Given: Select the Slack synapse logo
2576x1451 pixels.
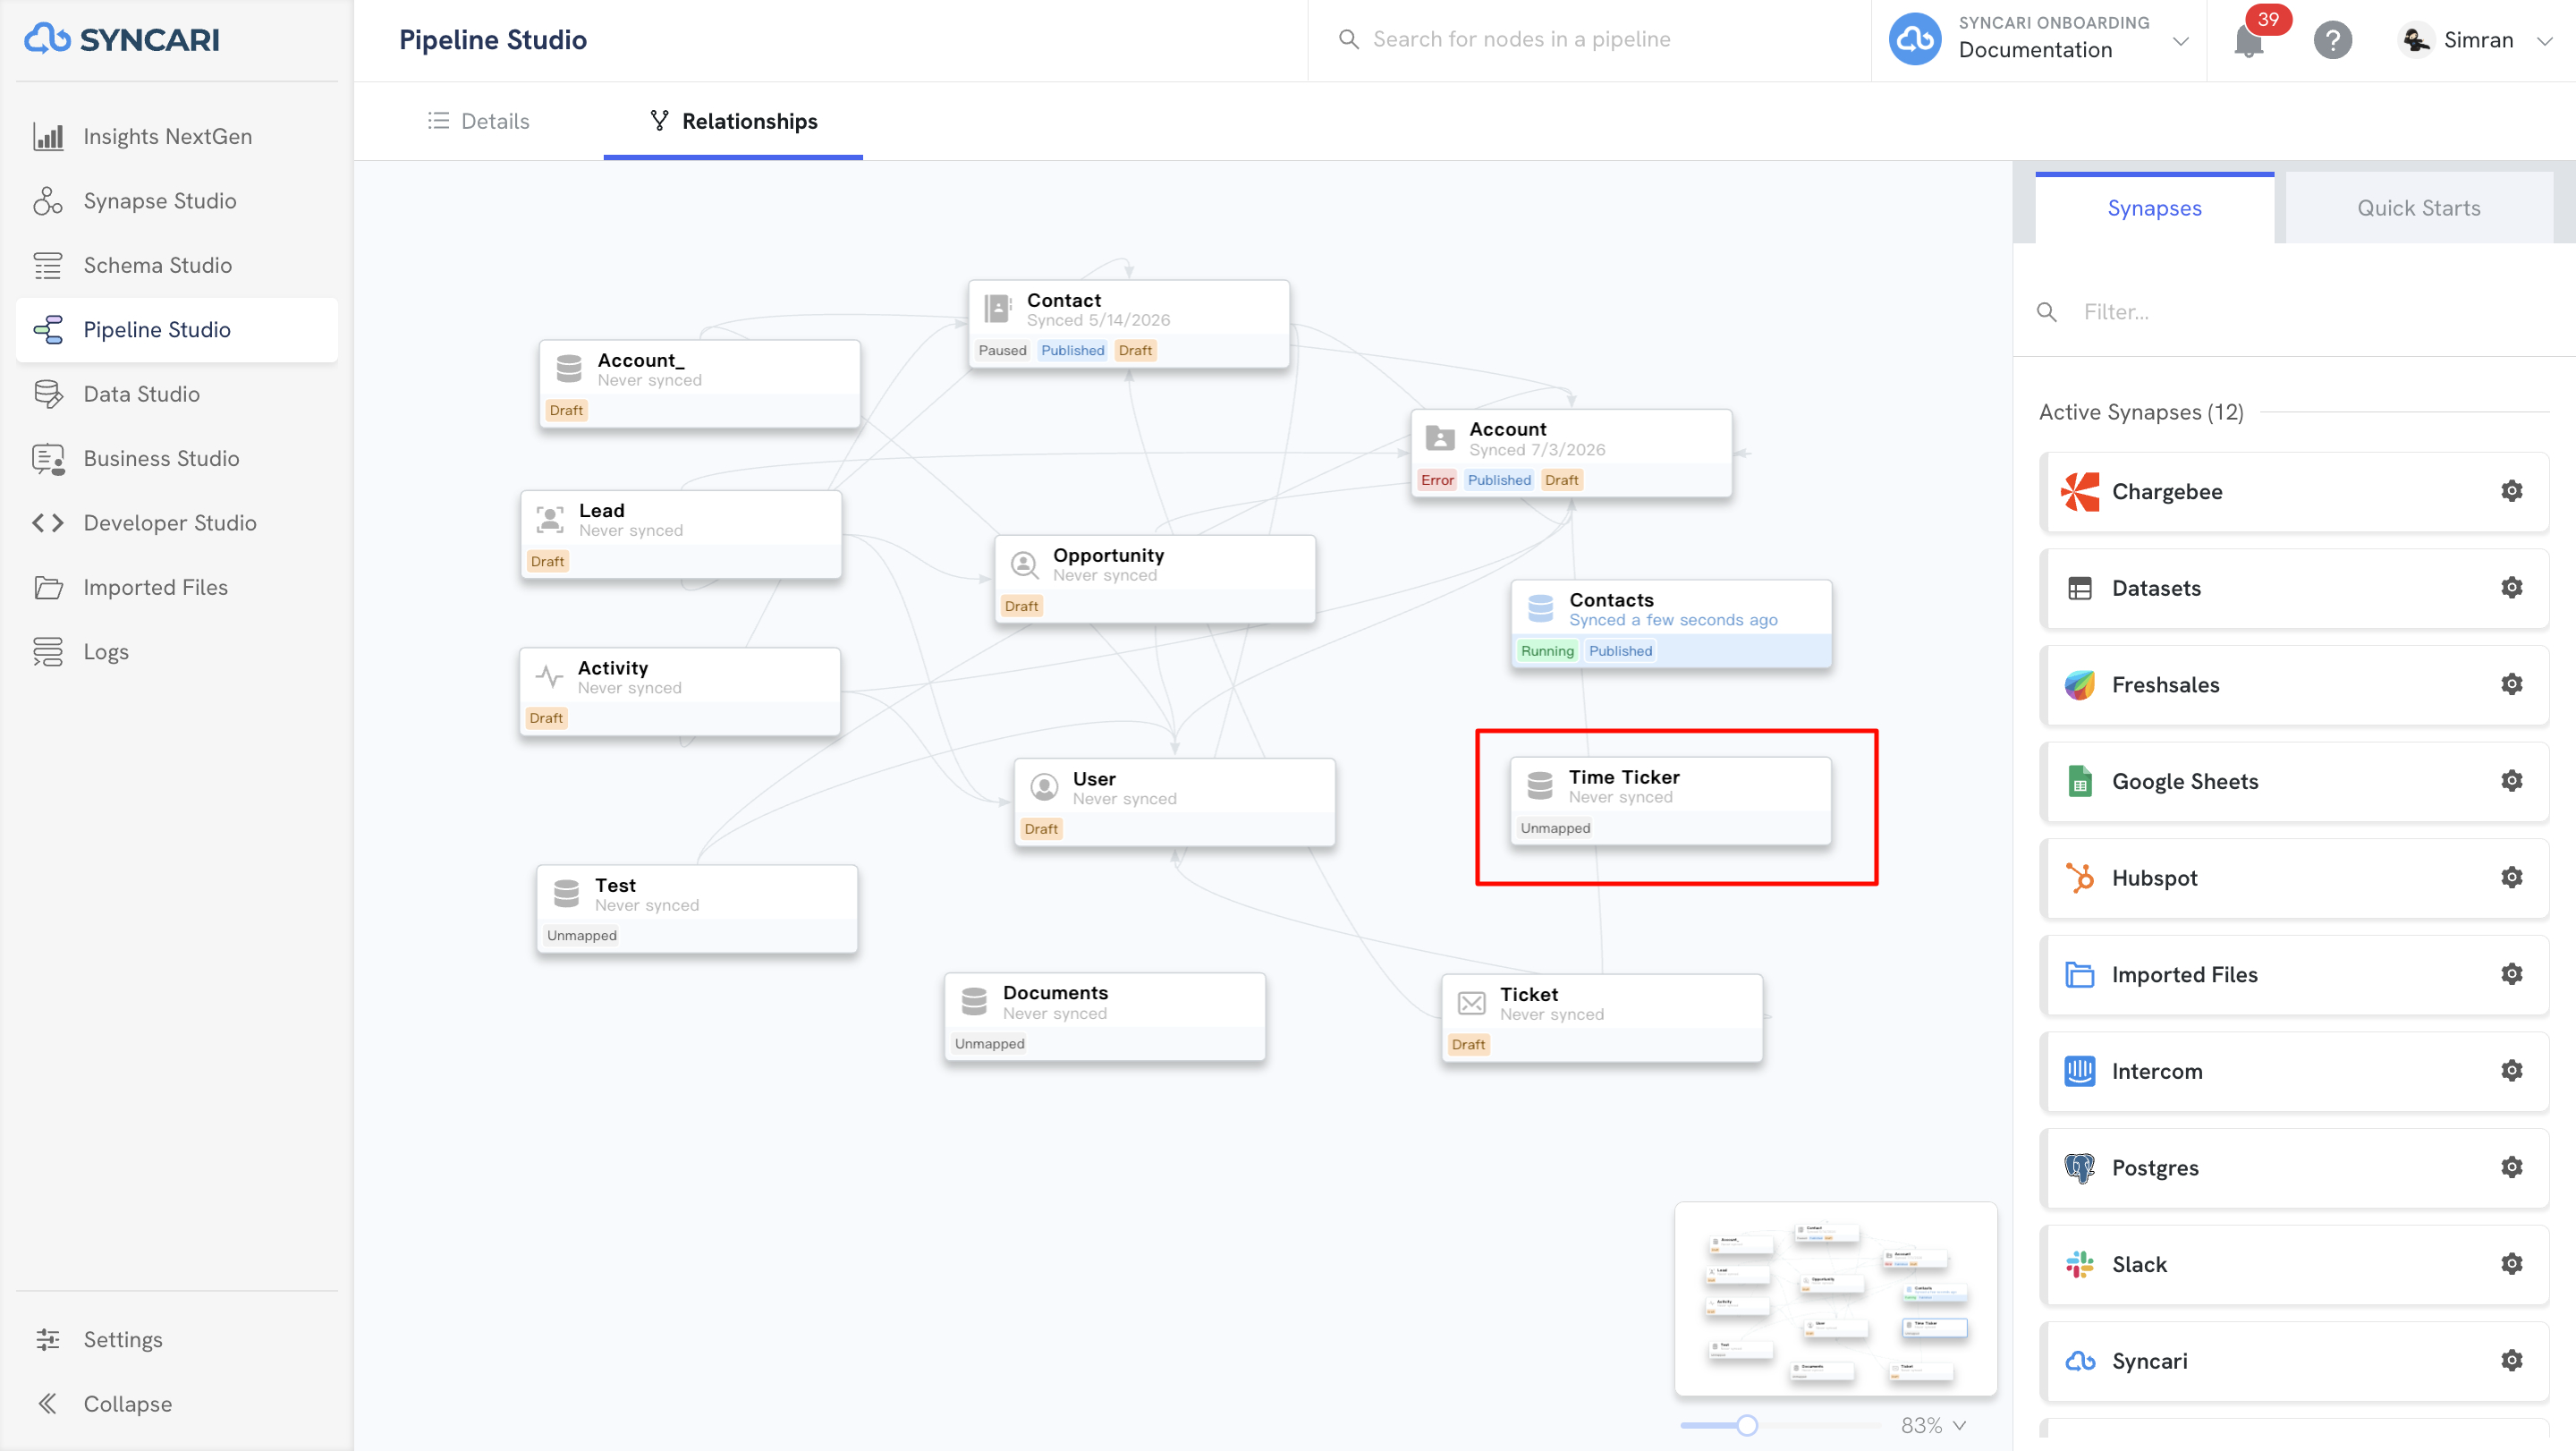Looking at the screenshot, I should (x=2080, y=1264).
